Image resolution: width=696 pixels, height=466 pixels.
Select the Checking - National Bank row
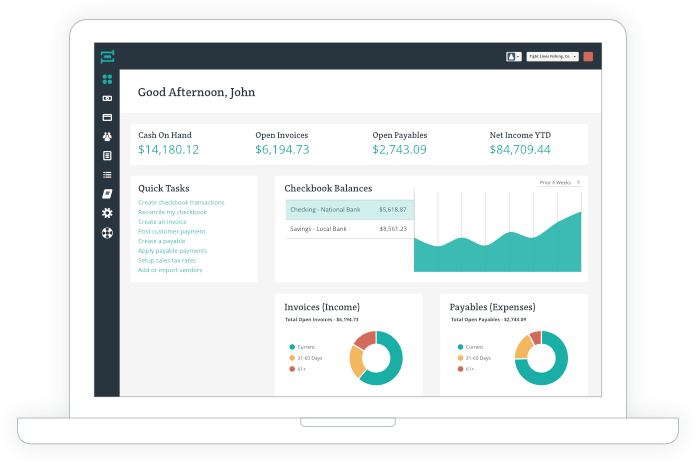(350, 209)
